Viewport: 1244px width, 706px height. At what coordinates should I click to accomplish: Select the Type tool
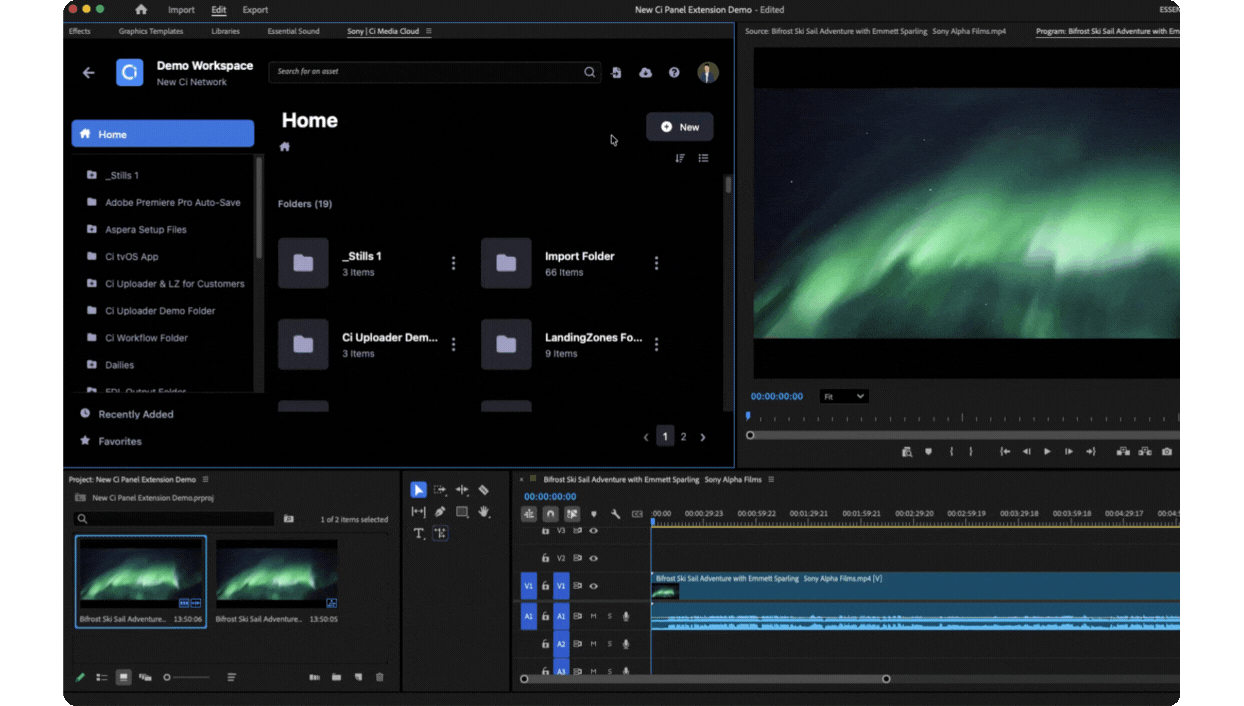pyautogui.click(x=418, y=533)
